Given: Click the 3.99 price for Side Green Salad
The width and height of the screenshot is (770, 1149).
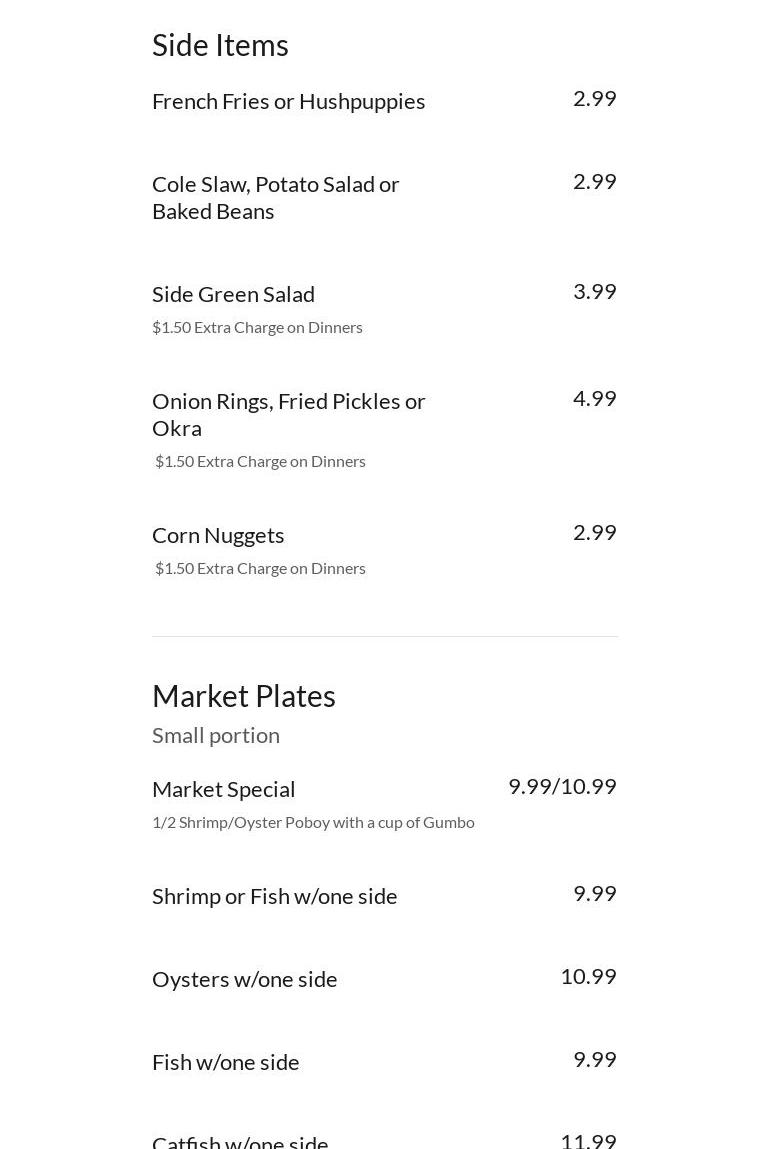Looking at the screenshot, I should coord(594,291).
